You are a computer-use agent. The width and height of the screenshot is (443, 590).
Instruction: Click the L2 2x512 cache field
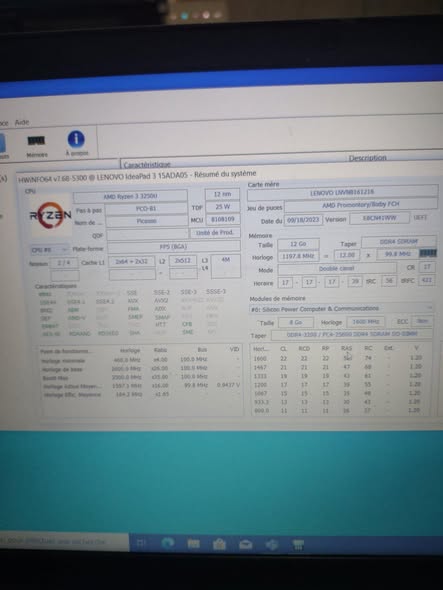pyautogui.click(x=183, y=260)
